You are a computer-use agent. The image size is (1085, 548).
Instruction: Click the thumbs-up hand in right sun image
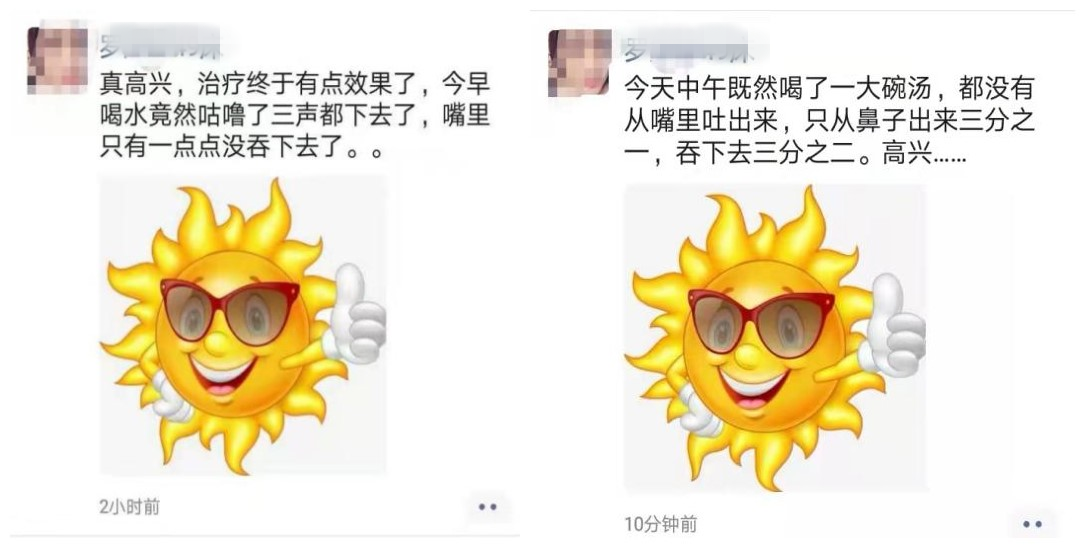(895, 325)
